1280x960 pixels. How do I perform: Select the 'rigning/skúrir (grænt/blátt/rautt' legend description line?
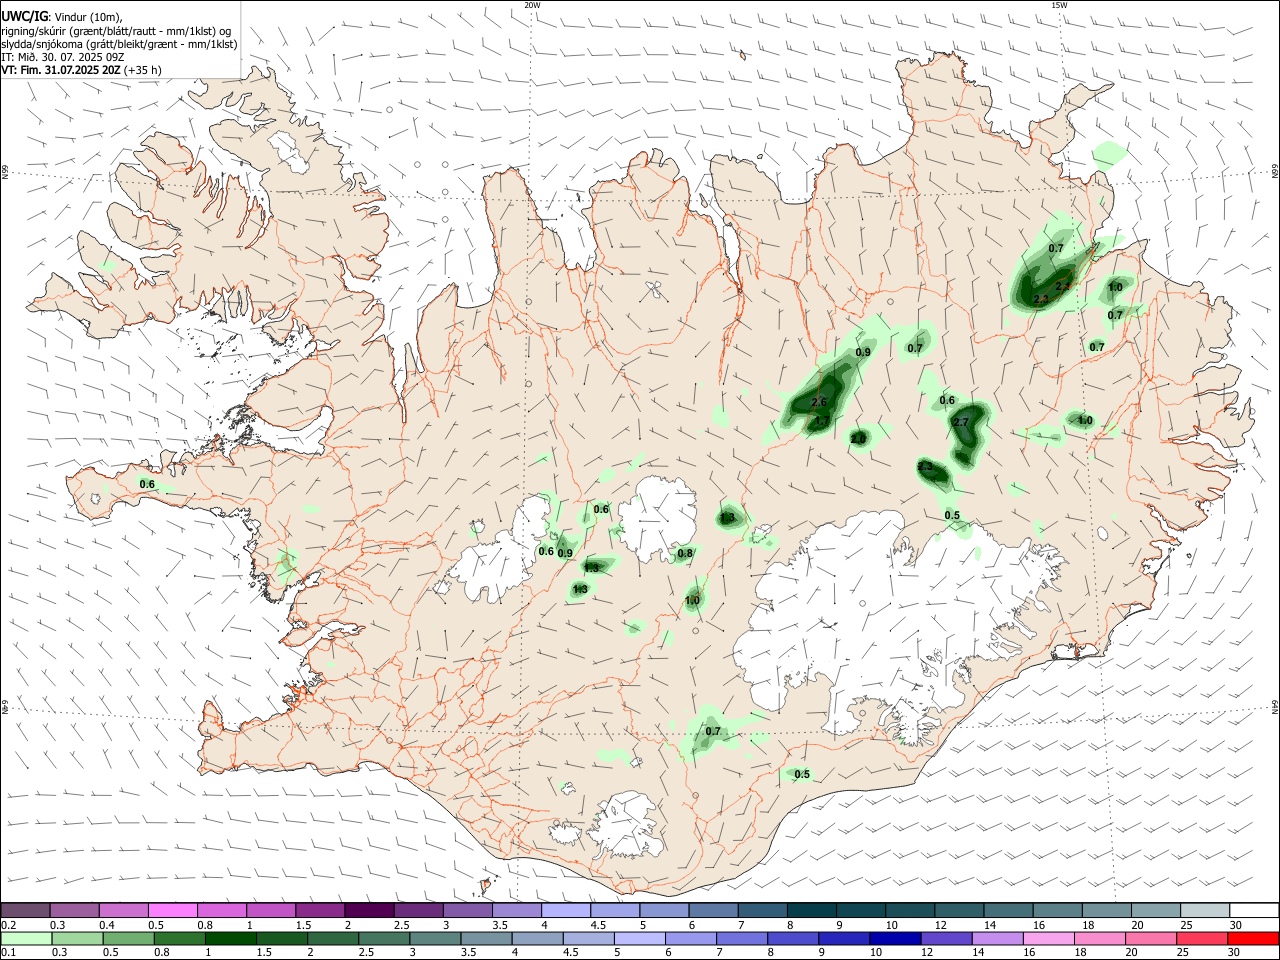116,31
